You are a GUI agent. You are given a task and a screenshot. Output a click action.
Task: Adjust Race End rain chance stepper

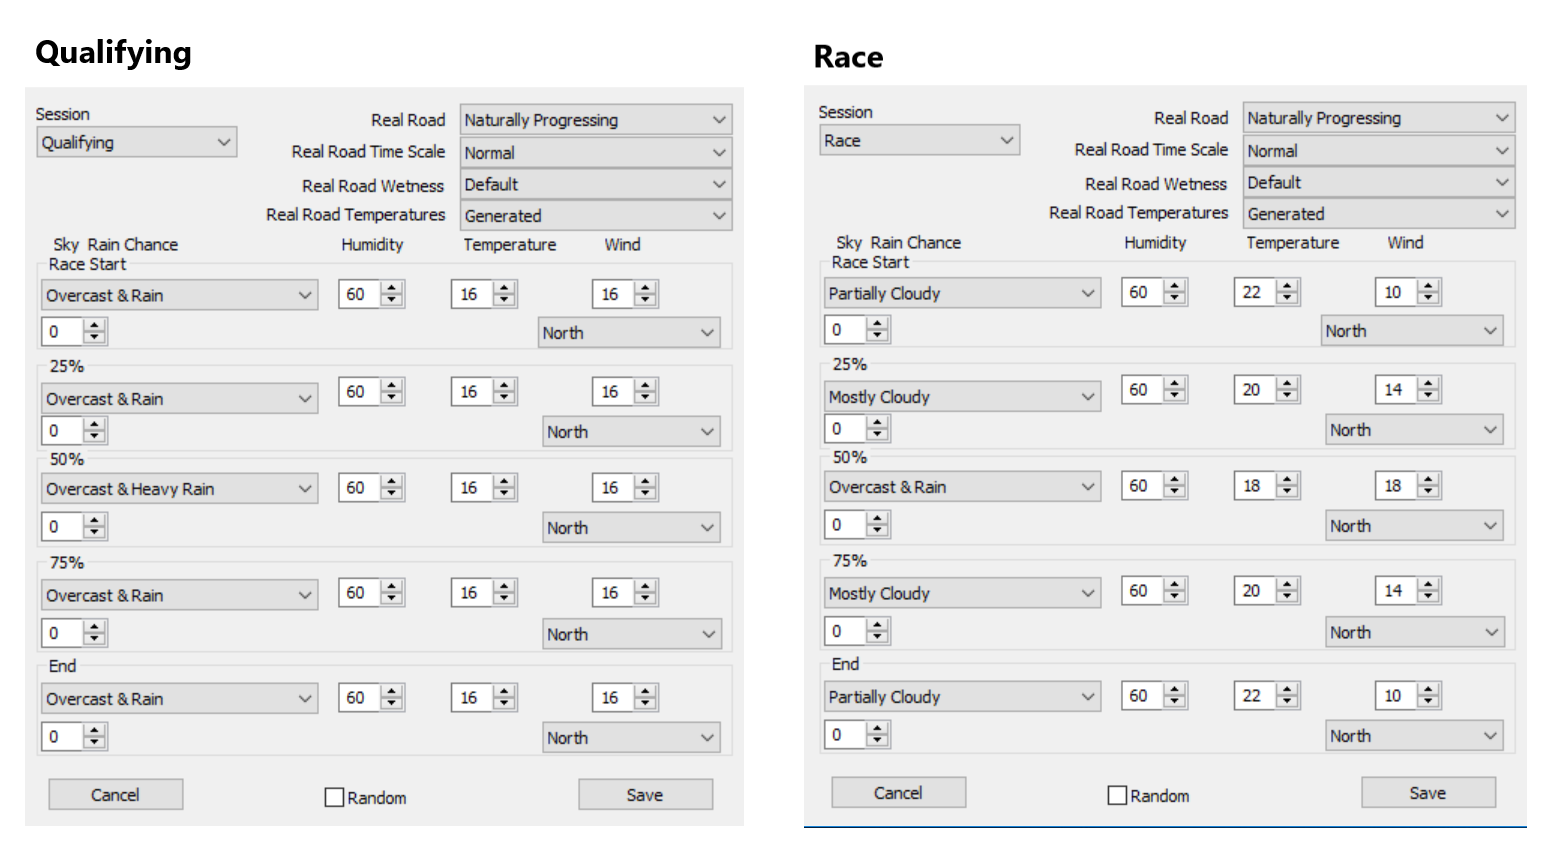878,734
